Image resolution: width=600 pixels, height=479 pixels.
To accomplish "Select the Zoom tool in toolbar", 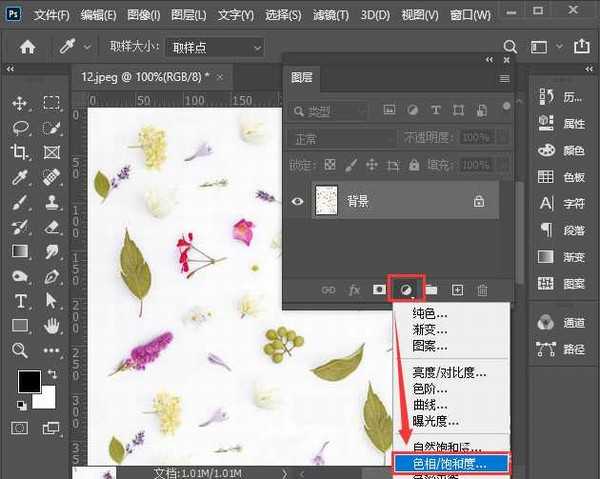I will pyautogui.click(x=19, y=350).
